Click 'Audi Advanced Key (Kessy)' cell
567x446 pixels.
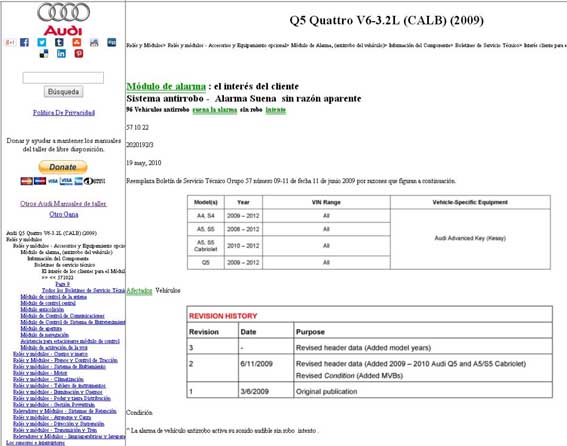pos(470,238)
